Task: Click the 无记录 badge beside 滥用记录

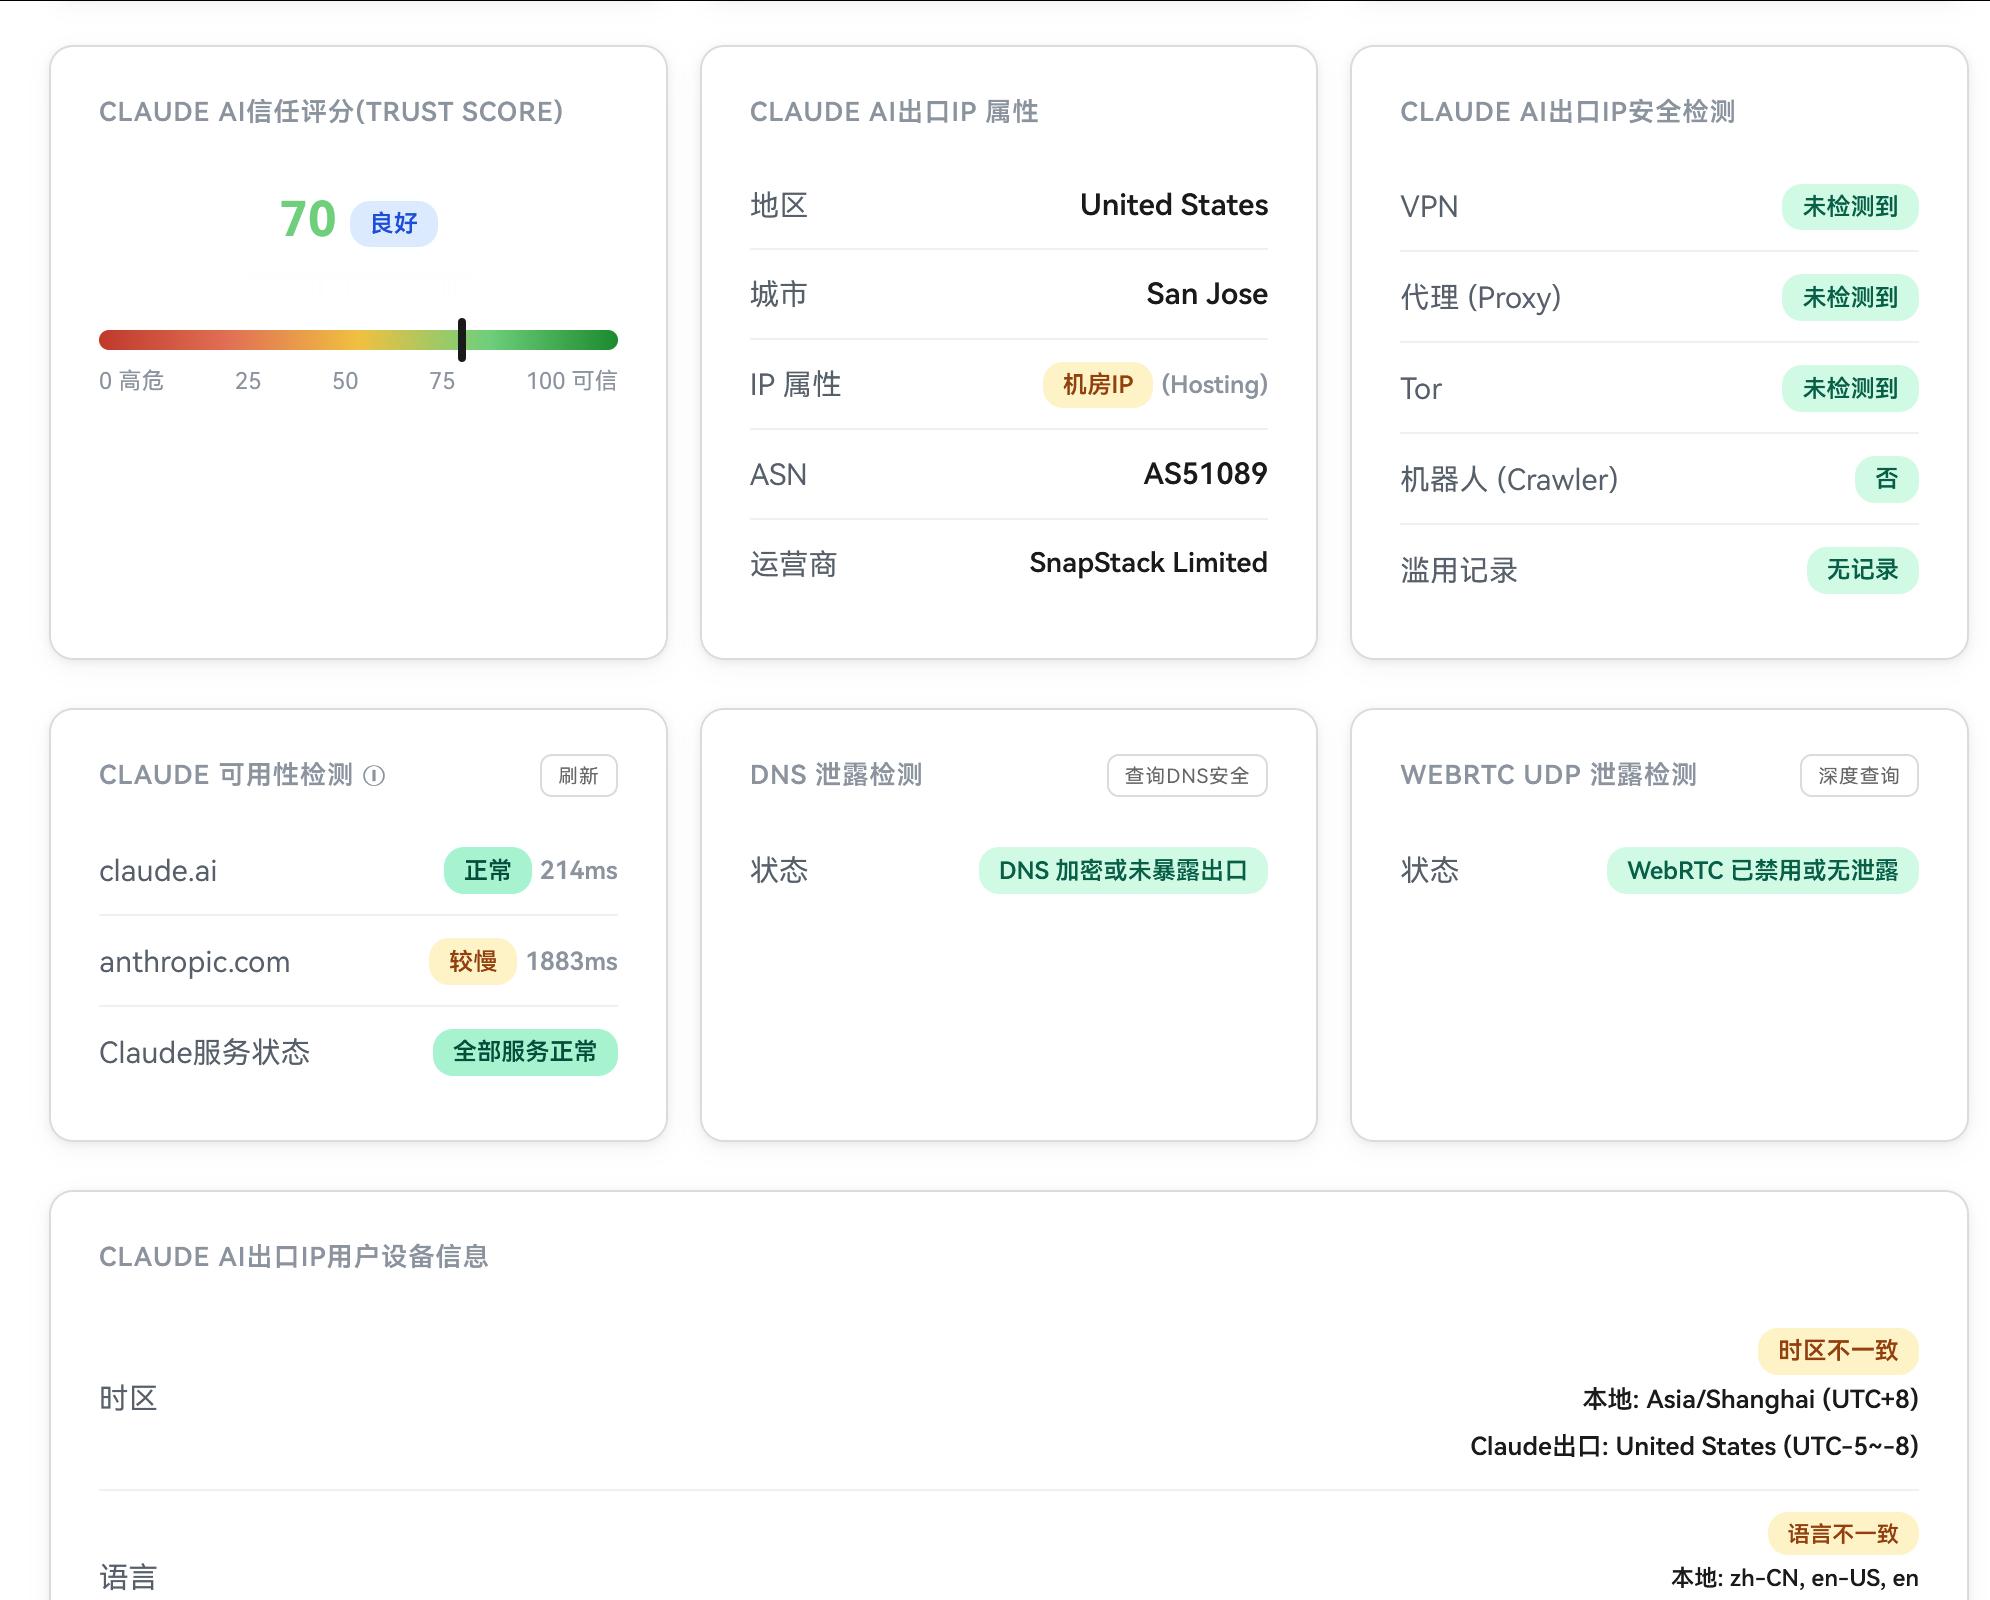Action: tap(1863, 570)
